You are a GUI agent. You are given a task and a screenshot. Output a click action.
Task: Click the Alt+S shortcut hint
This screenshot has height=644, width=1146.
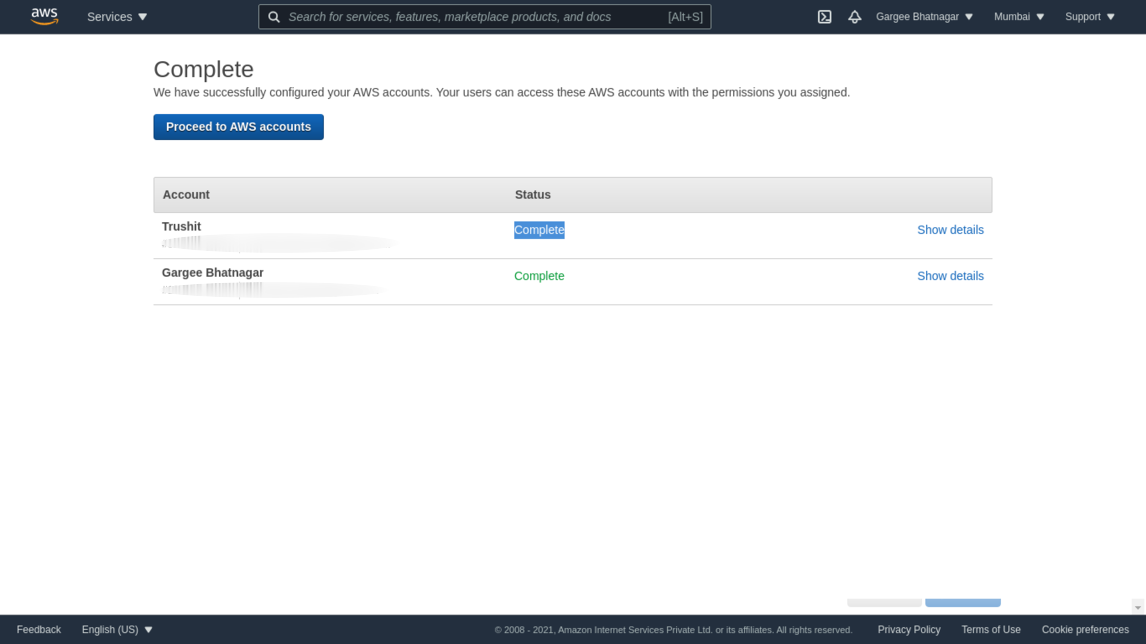coord(685,17)
